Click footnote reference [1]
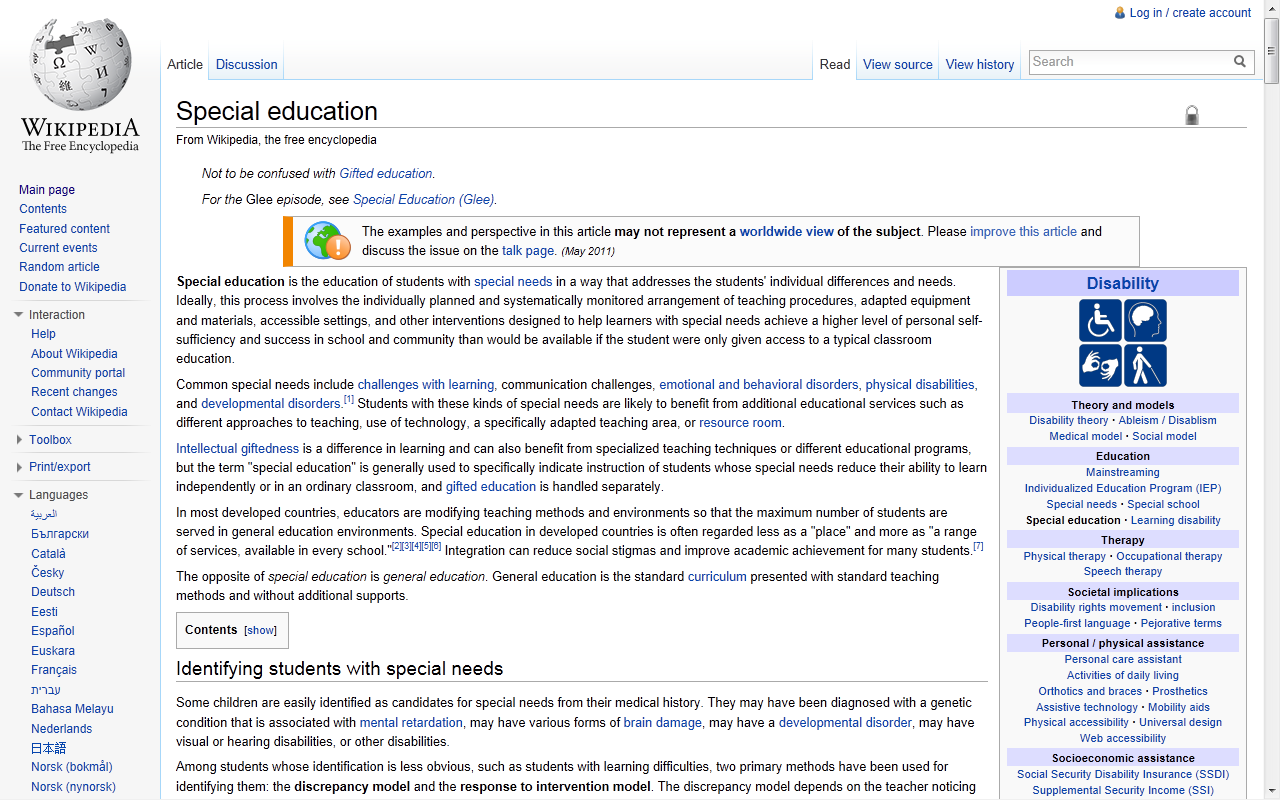1280x800 pixels. click(349, 400)
